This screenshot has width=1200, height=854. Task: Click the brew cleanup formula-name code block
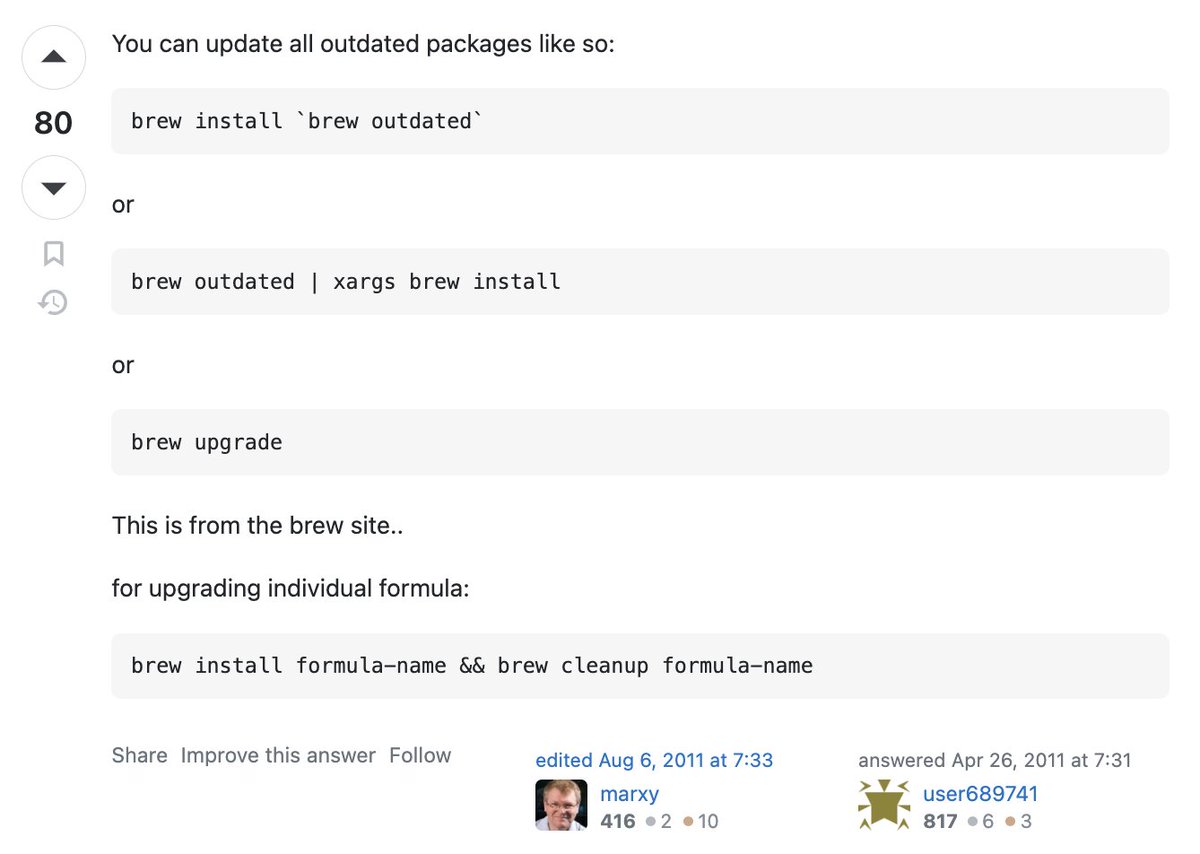tap(640, 666)
